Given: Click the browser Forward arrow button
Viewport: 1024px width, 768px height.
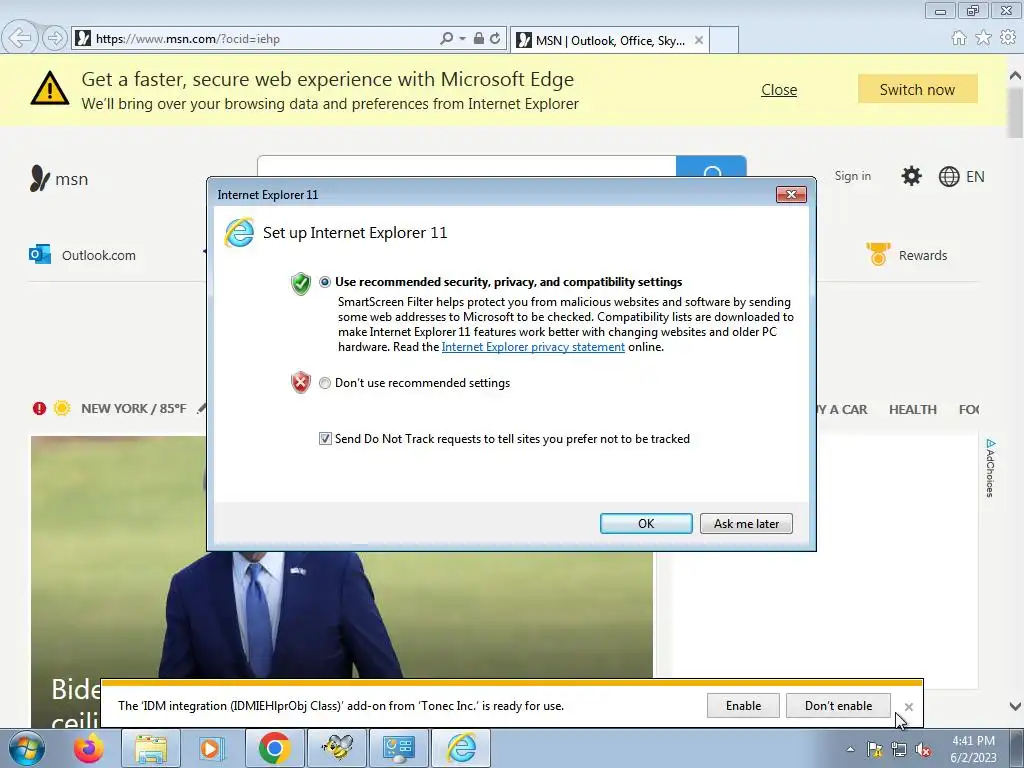Looking at the screenshot, I should (x=55, y=39).
